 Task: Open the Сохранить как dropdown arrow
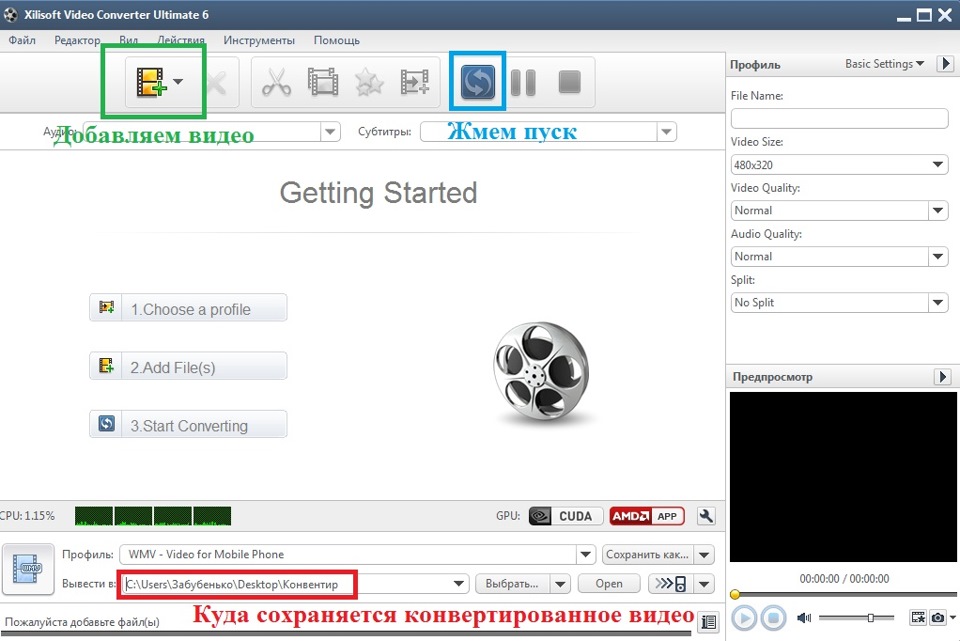click(704, 555)
